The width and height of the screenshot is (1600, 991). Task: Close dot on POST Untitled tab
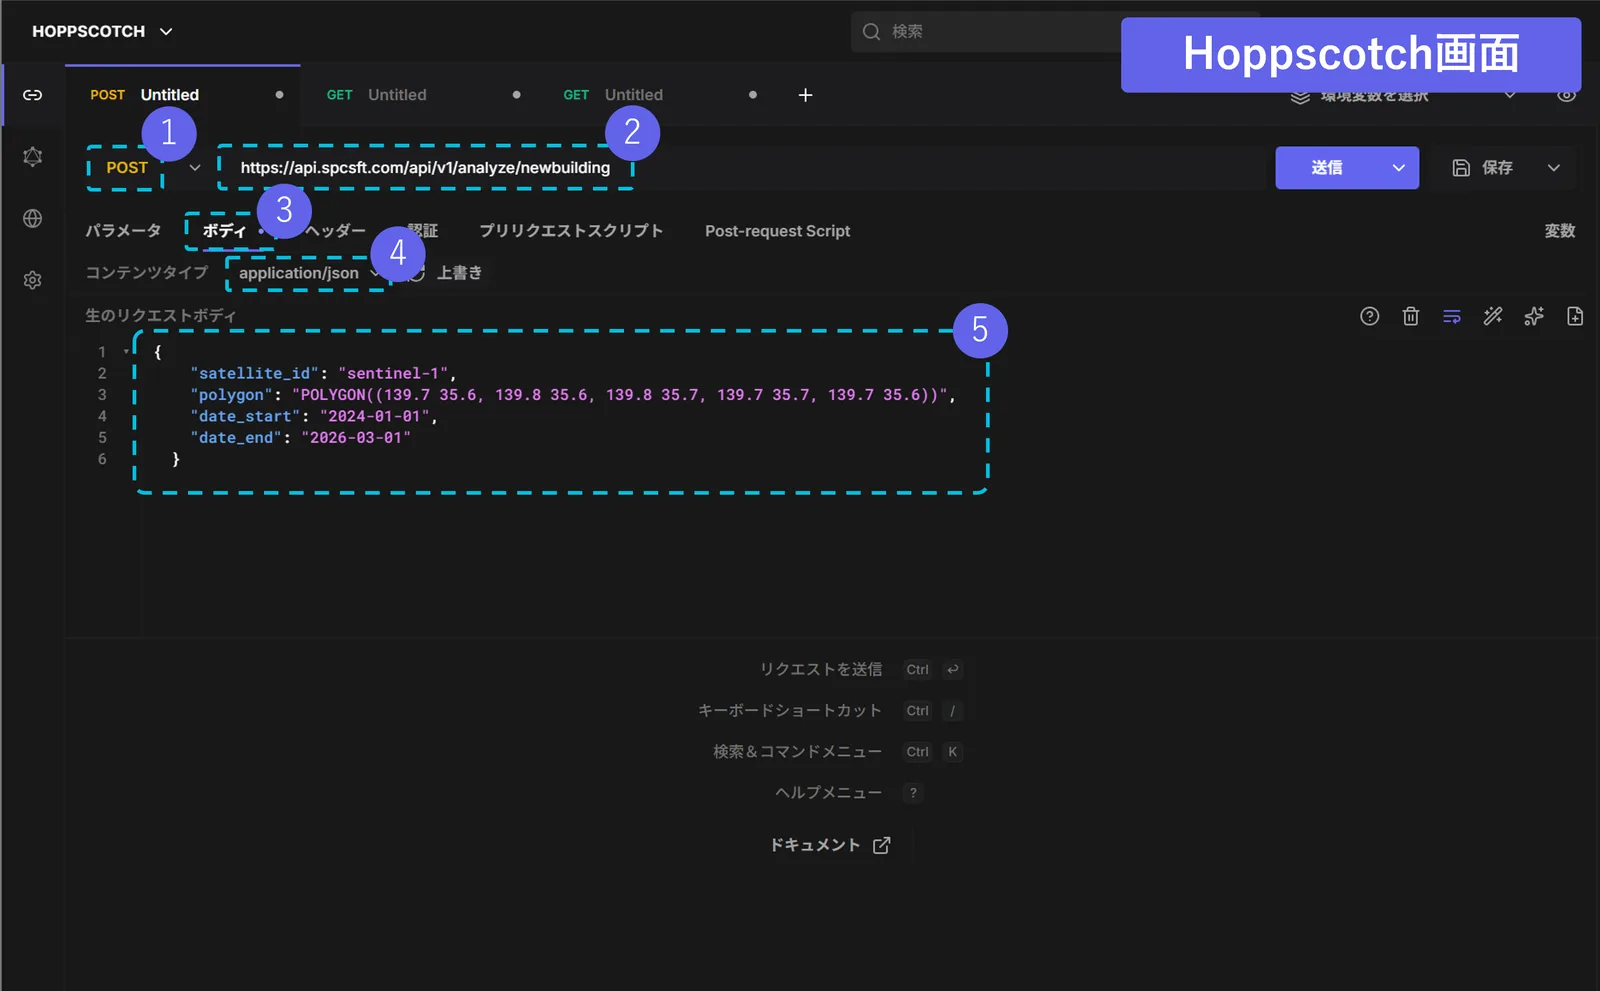click(279, 95)
